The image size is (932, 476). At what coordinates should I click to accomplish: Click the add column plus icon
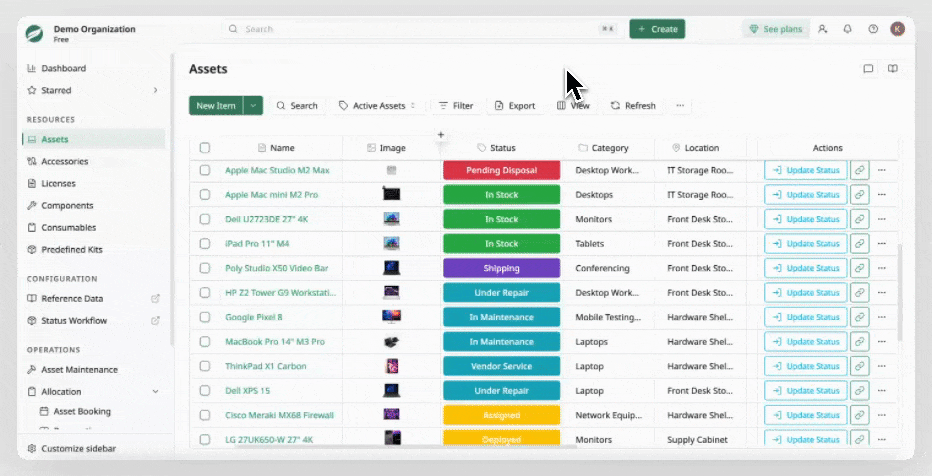(x=440, y=135)
